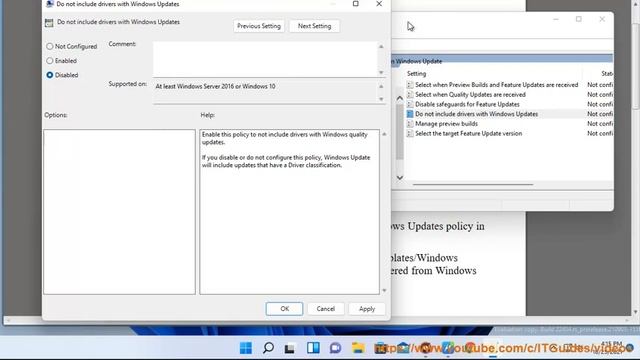Close the policy setting dialog

379,4
